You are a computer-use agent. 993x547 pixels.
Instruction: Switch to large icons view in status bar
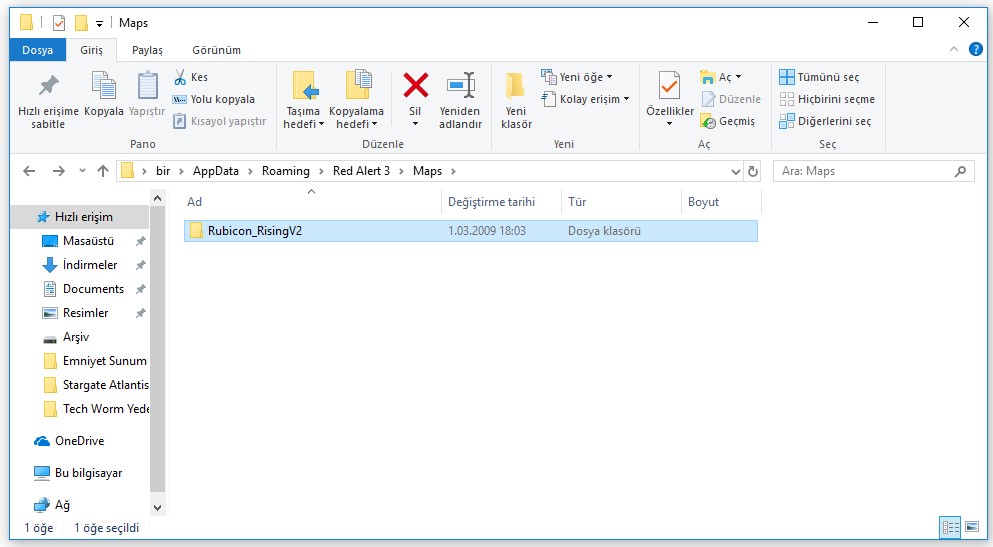[971, 527]
